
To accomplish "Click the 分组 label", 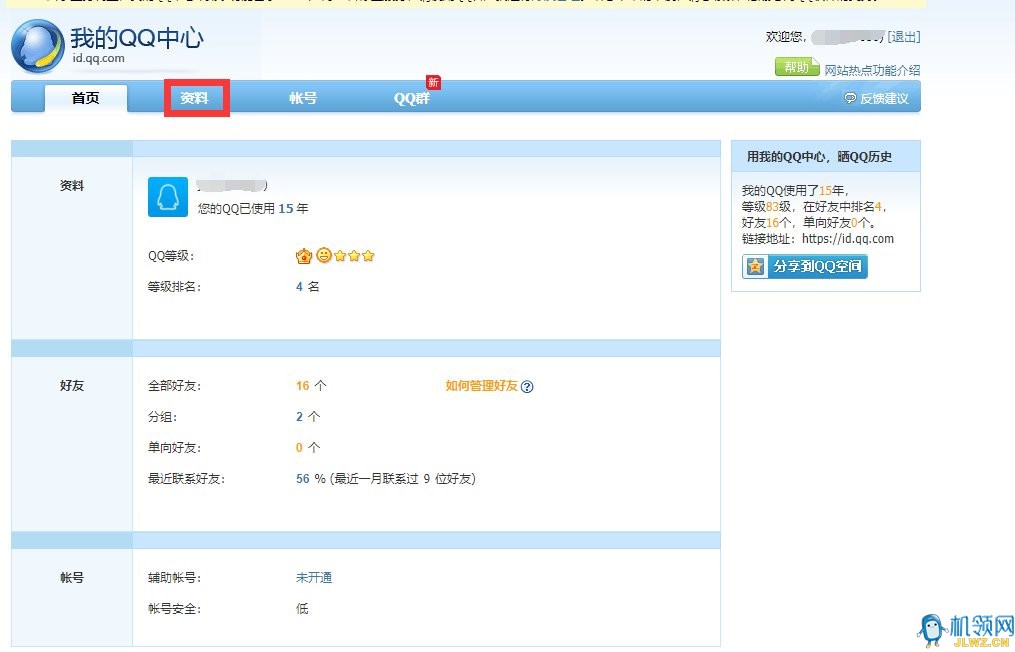I will click(x=162, y=417).
